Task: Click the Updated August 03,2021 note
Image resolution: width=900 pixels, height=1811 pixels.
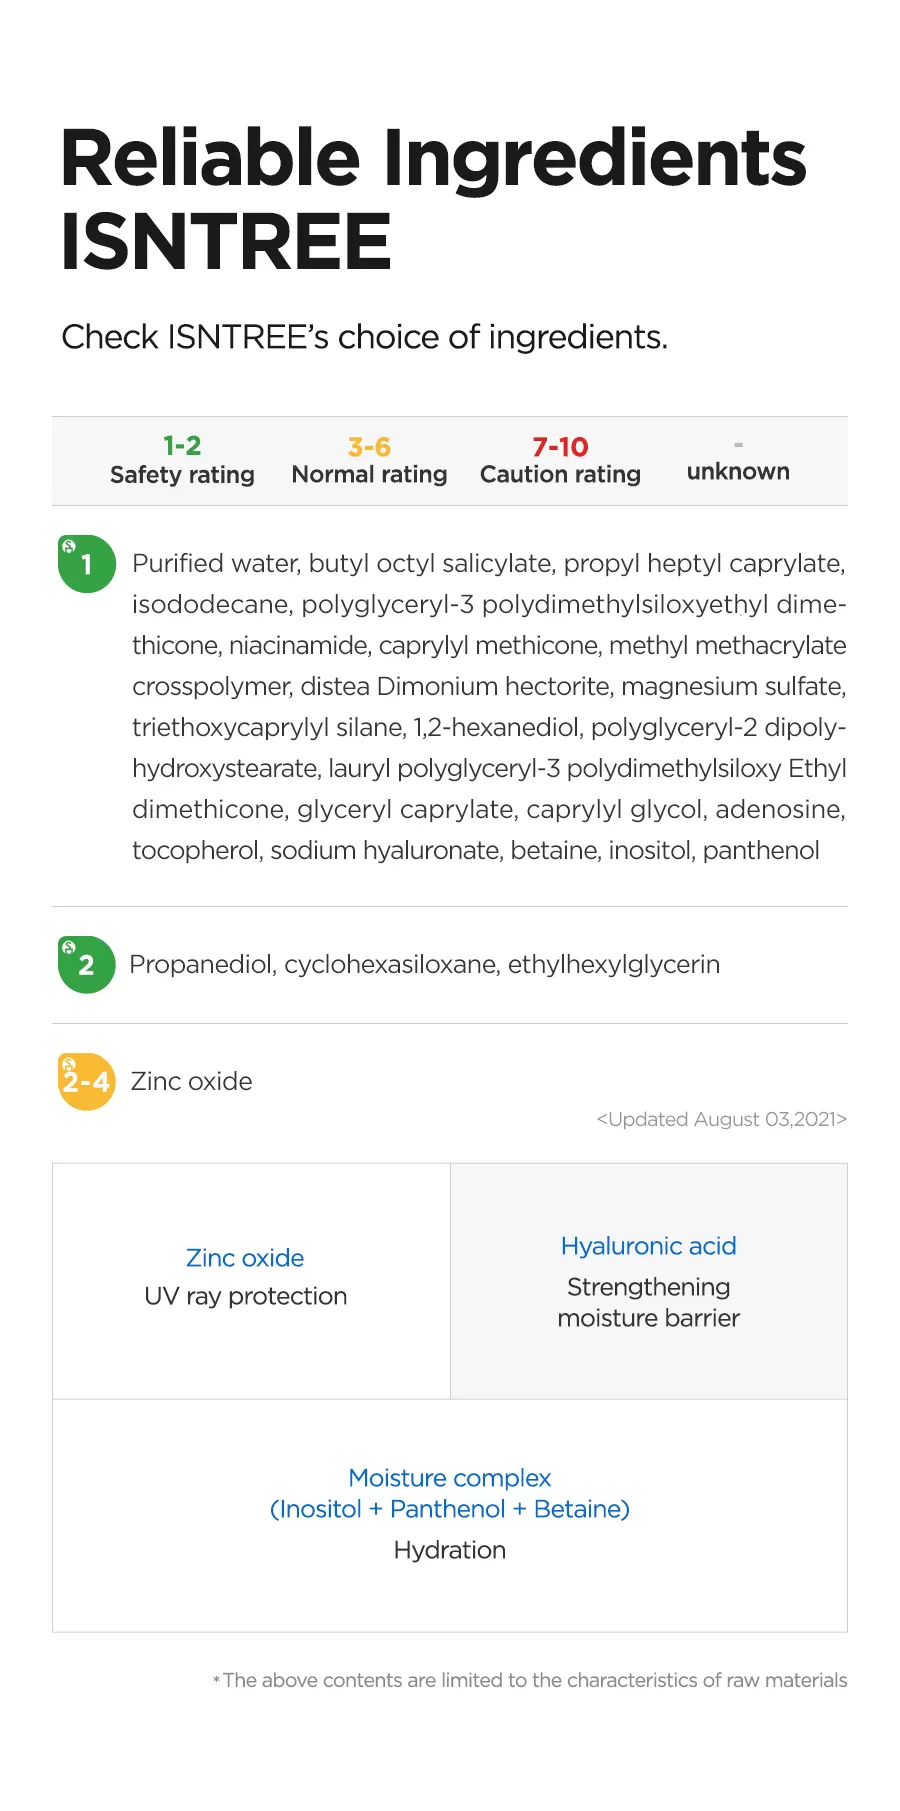Action: tap(721, 1119)
